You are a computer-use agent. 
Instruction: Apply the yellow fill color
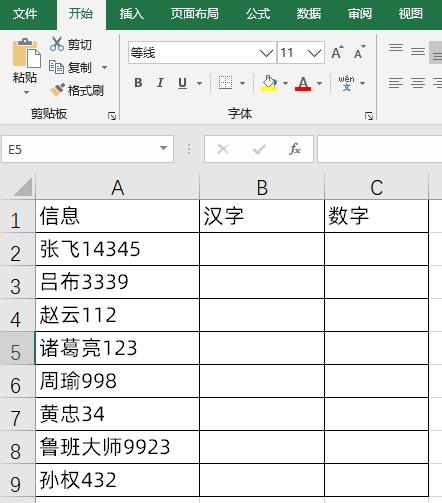pyautogui.click(x=269, y=83)
